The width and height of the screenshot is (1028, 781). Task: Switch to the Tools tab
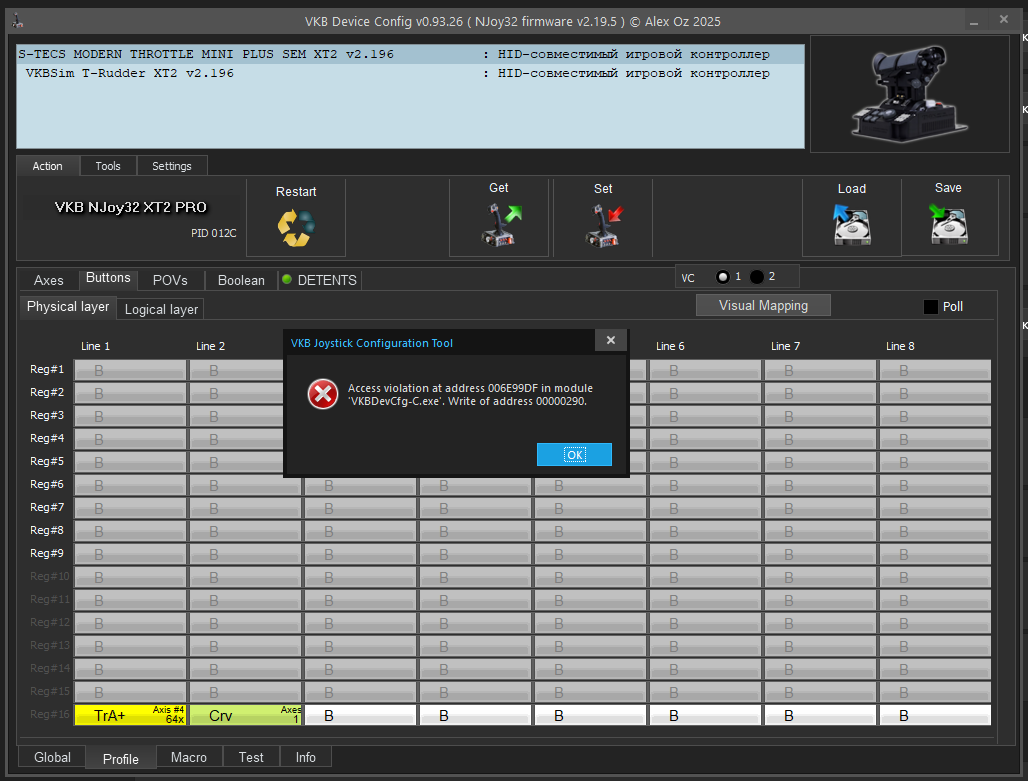click(x=108, y=166)
